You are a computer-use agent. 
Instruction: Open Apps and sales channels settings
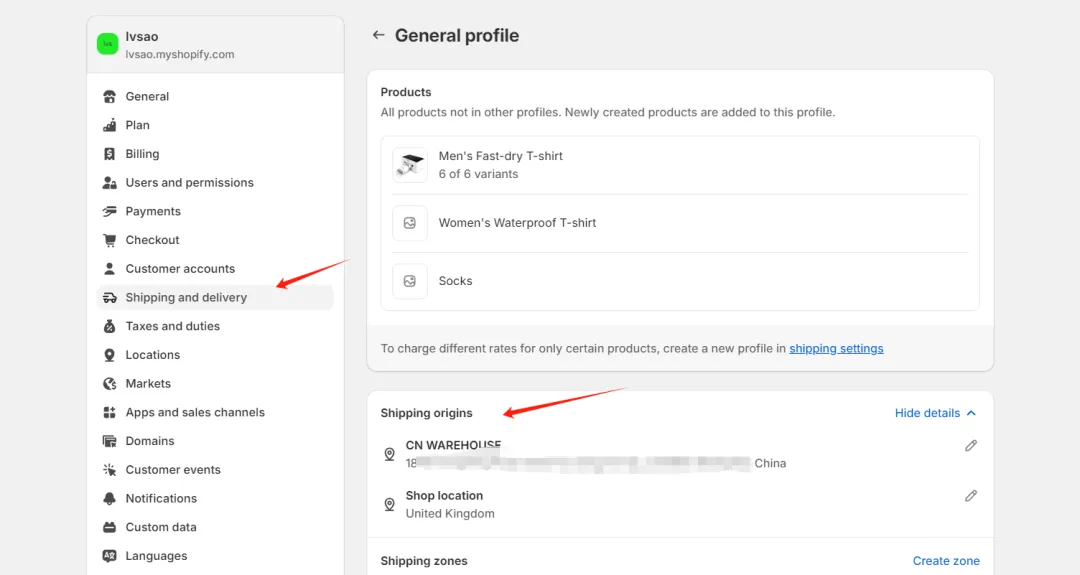click(x=195, y=412)
